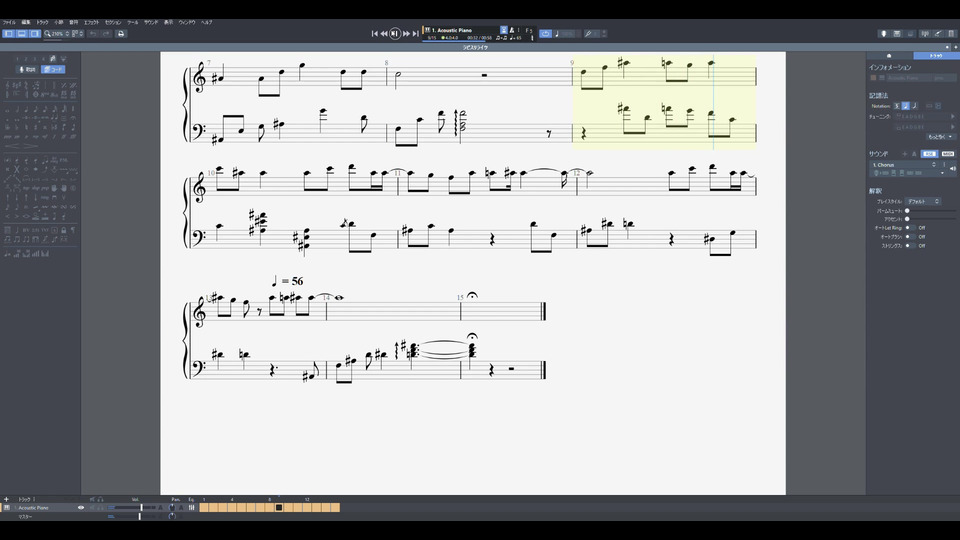The height and width of the screenshot is (540, 960).
Task: Switch to the トラック tab in inspector
Action: (936, 56)
